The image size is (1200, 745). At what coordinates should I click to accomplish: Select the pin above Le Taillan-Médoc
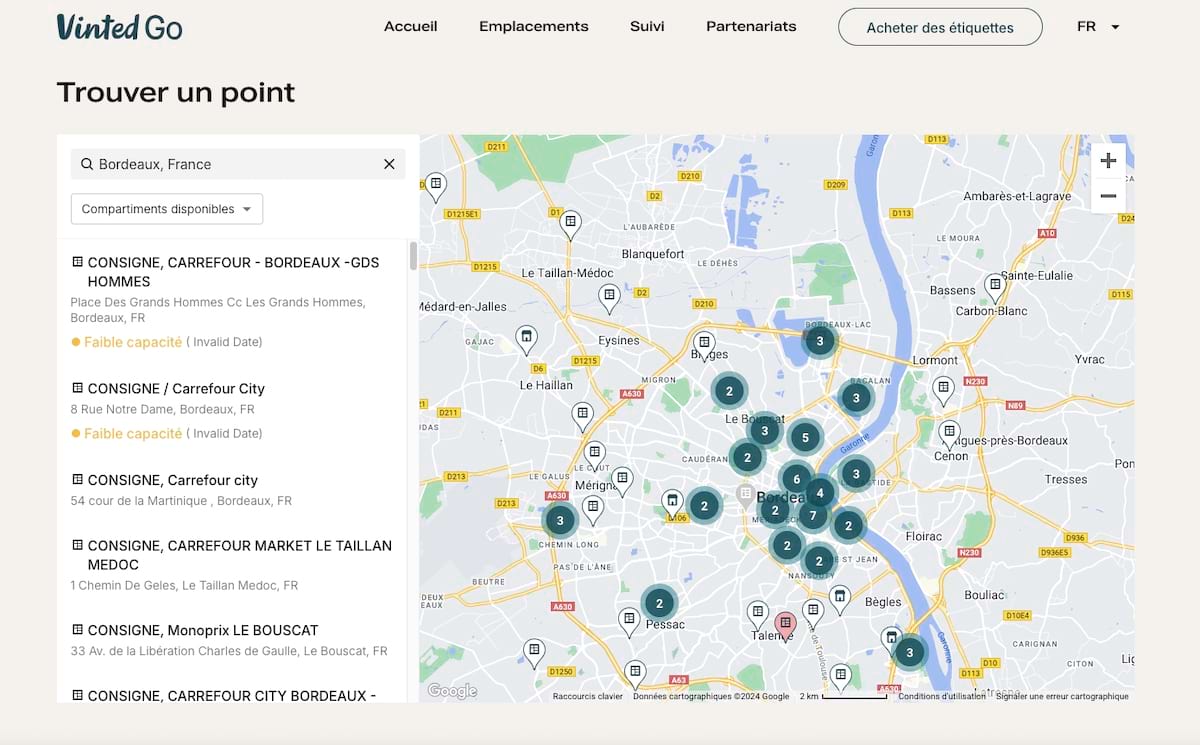570,224
